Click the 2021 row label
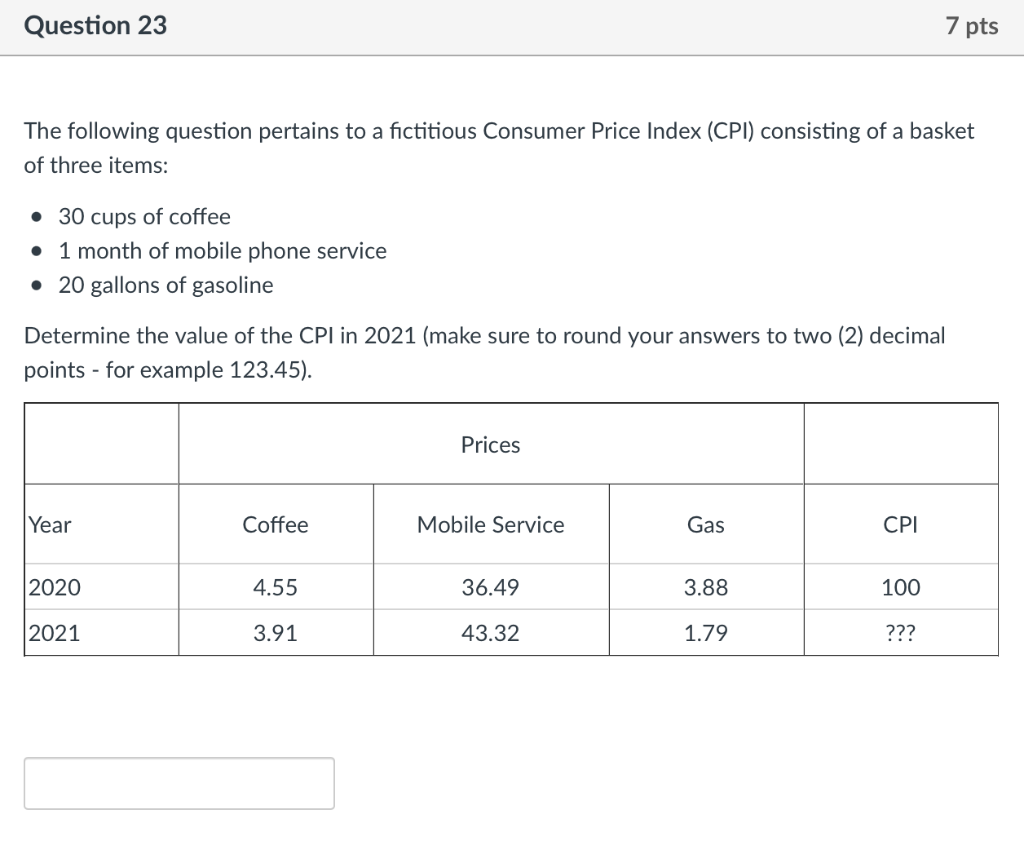The width and height of the screenshot is (1024, 845). pyautogui.click(x=53, y=632)
